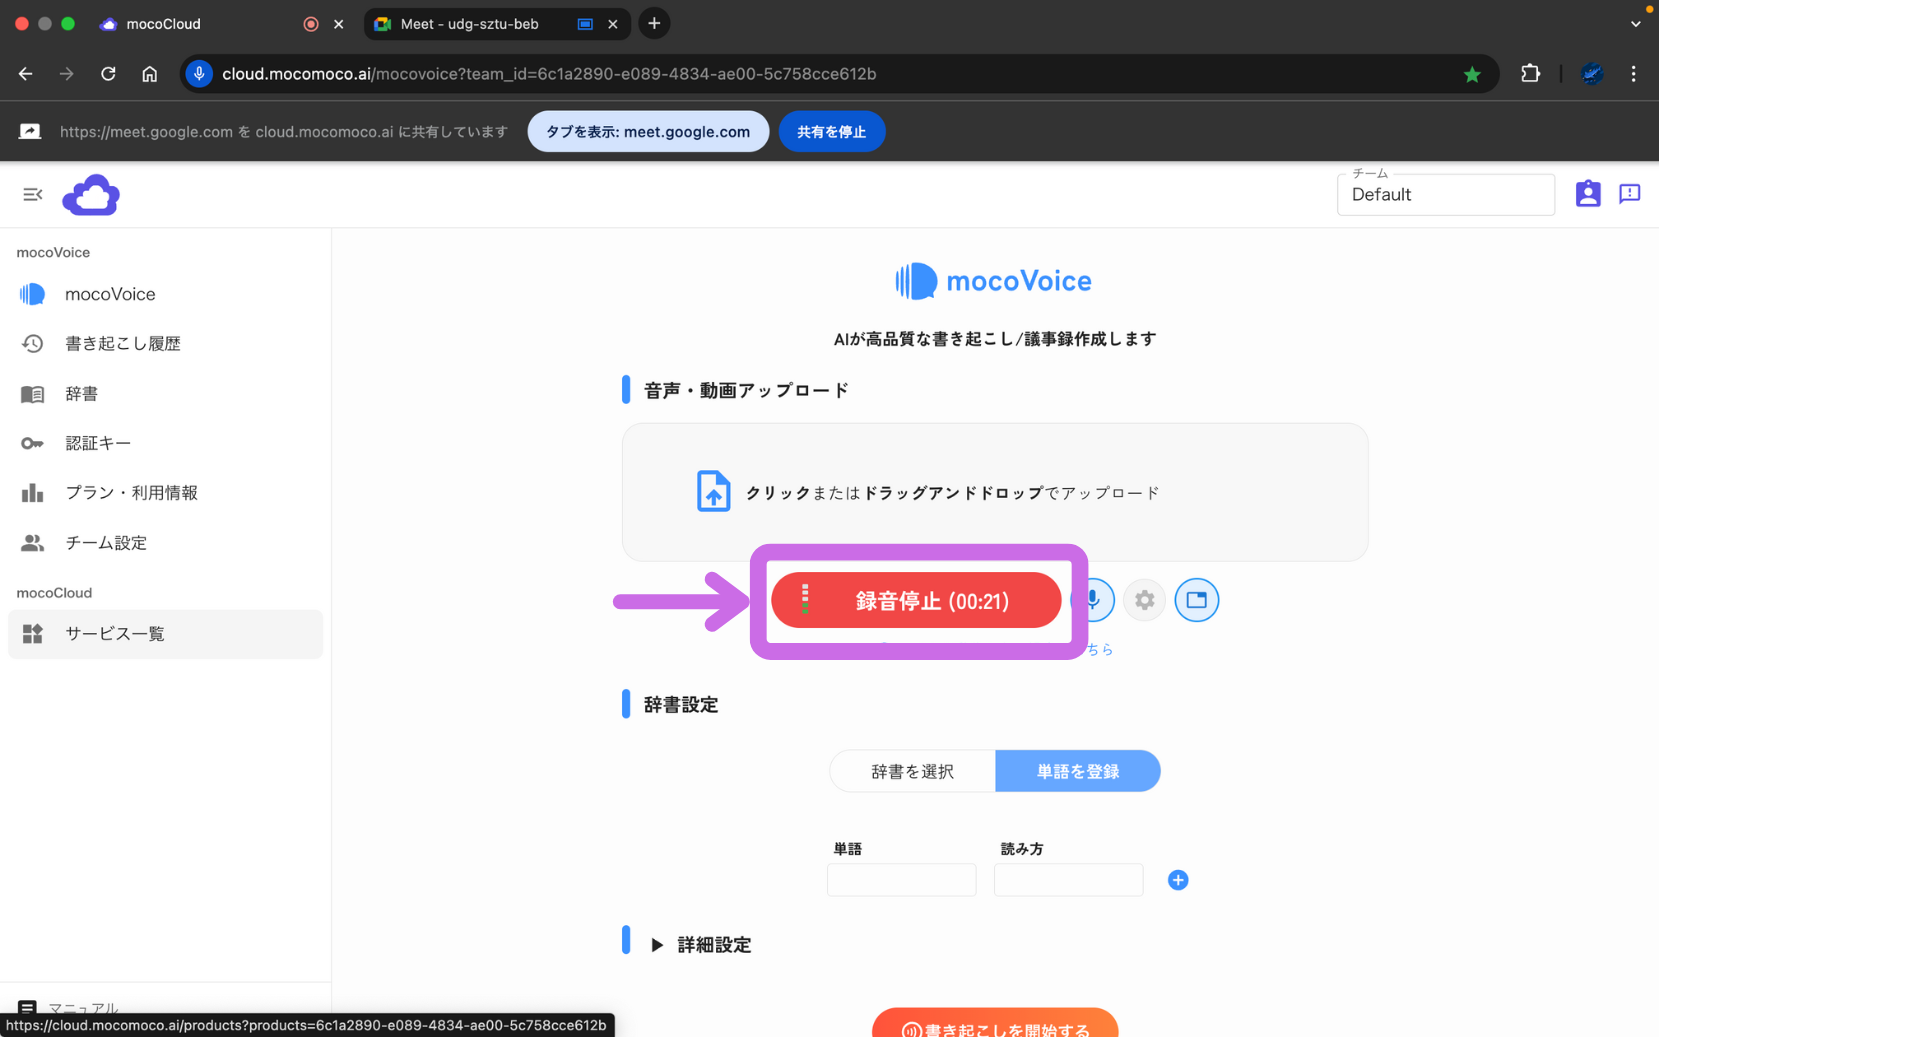The image size is (1920, 1037).
Task: Click the bar chart icon for プラン・利用情報
Action: point(33,493)
